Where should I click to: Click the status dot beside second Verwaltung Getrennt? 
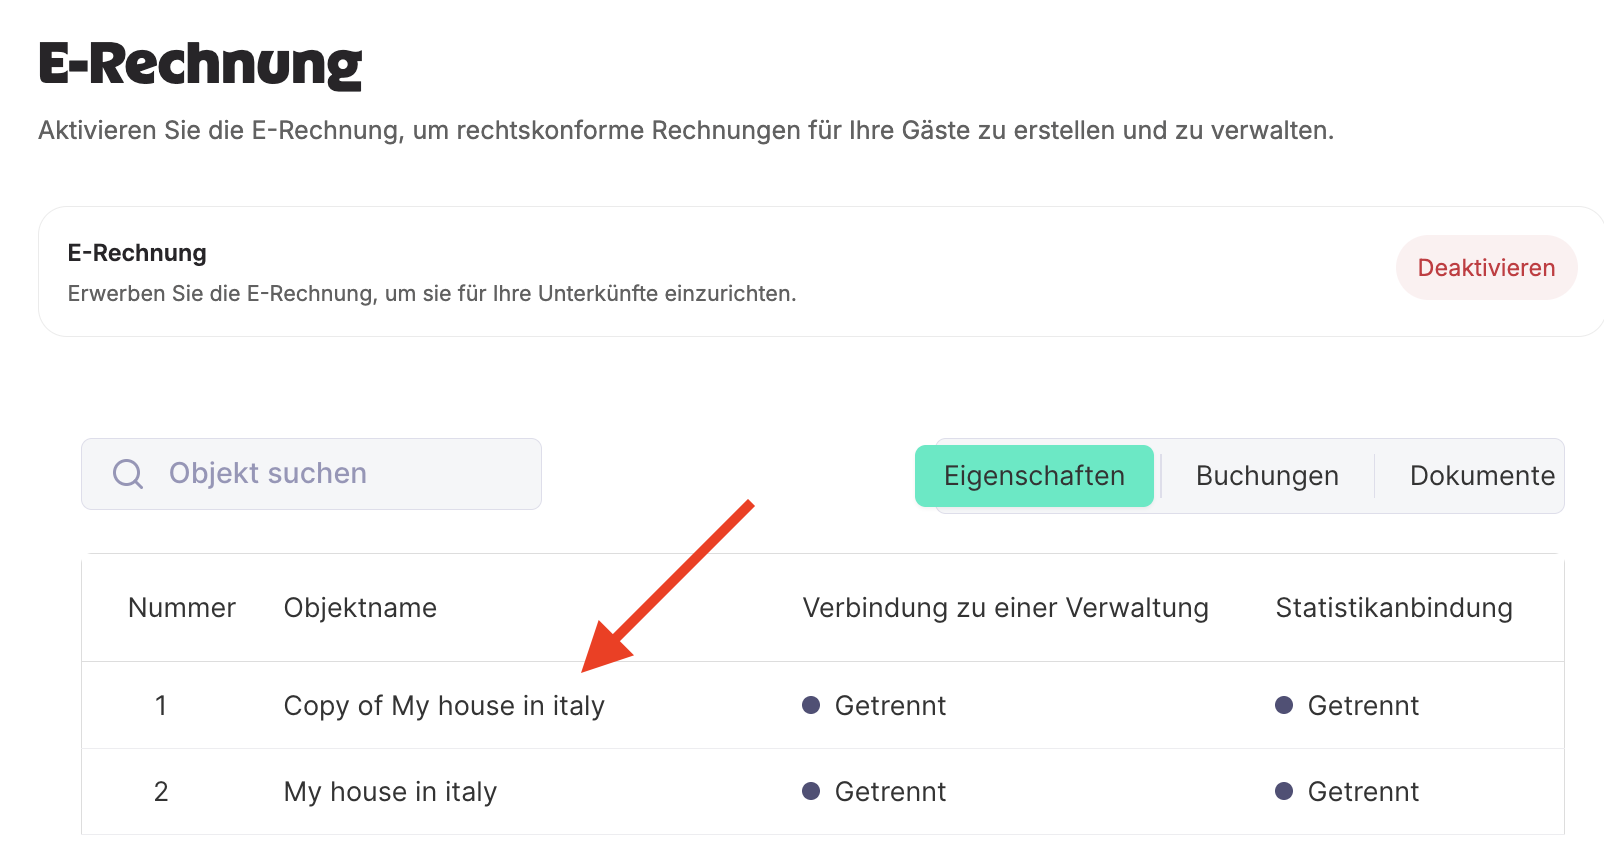(811, 791)
